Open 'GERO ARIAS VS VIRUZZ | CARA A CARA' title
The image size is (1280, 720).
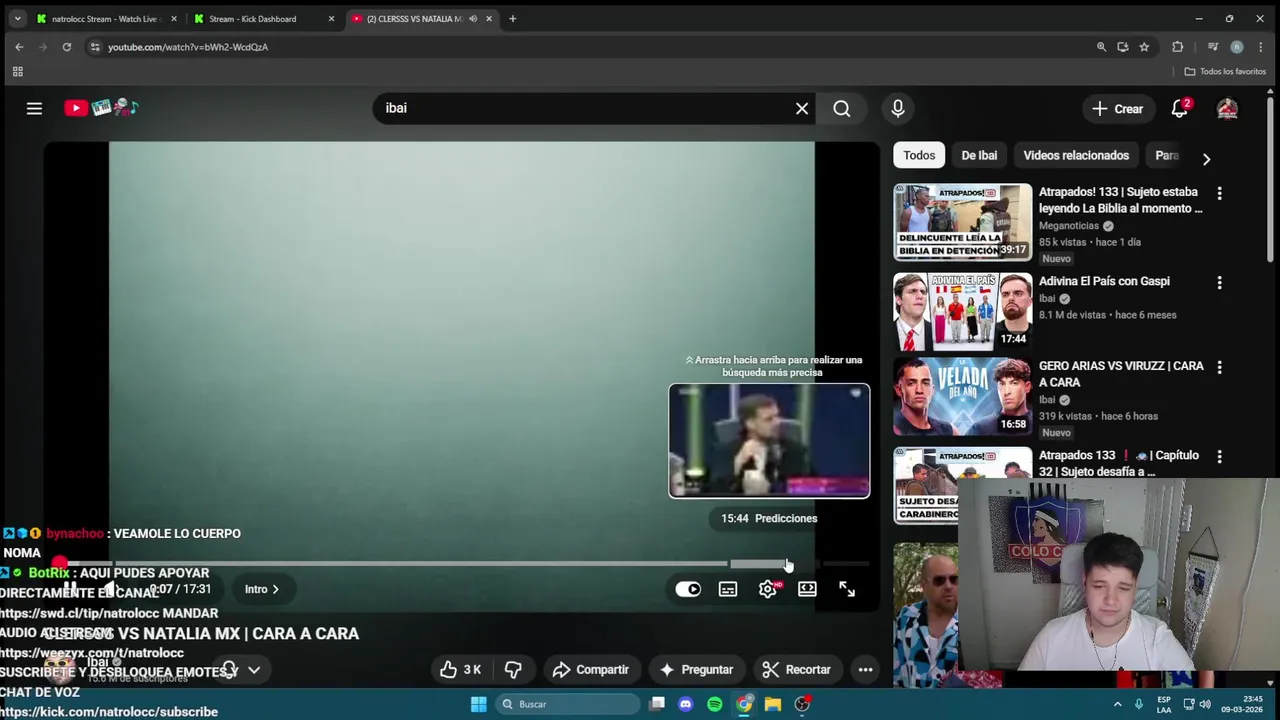[1121, 374]
